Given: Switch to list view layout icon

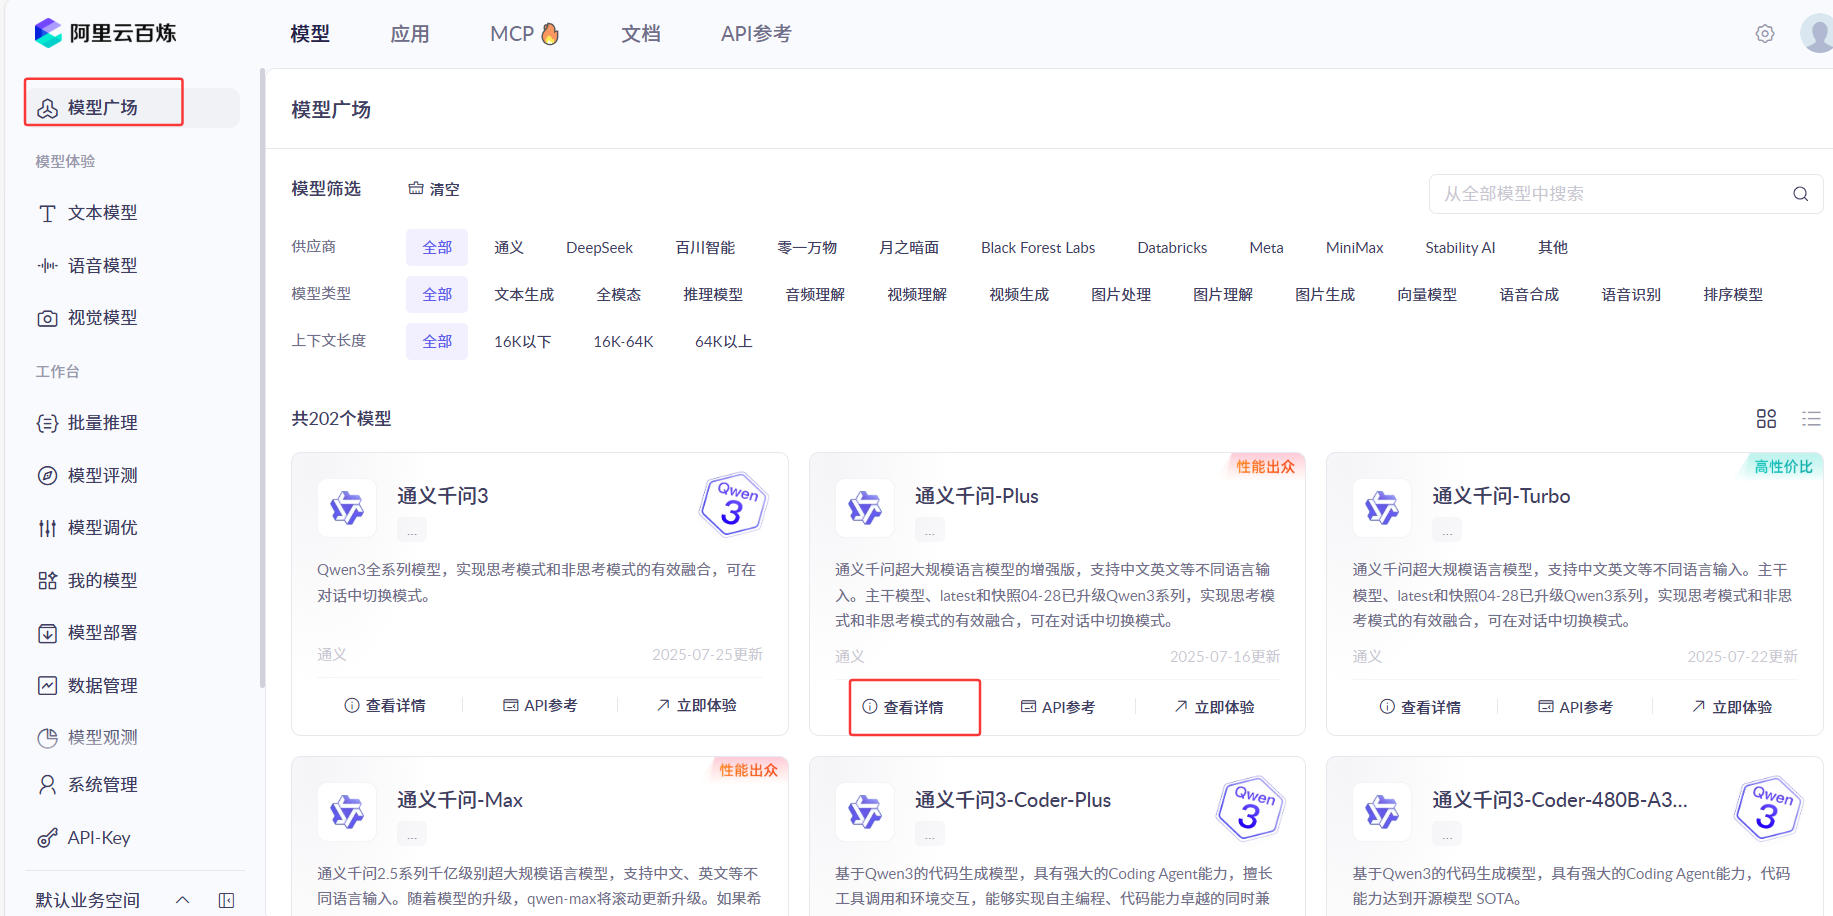Looking at the screenshot, I should tap(1811, 419).
